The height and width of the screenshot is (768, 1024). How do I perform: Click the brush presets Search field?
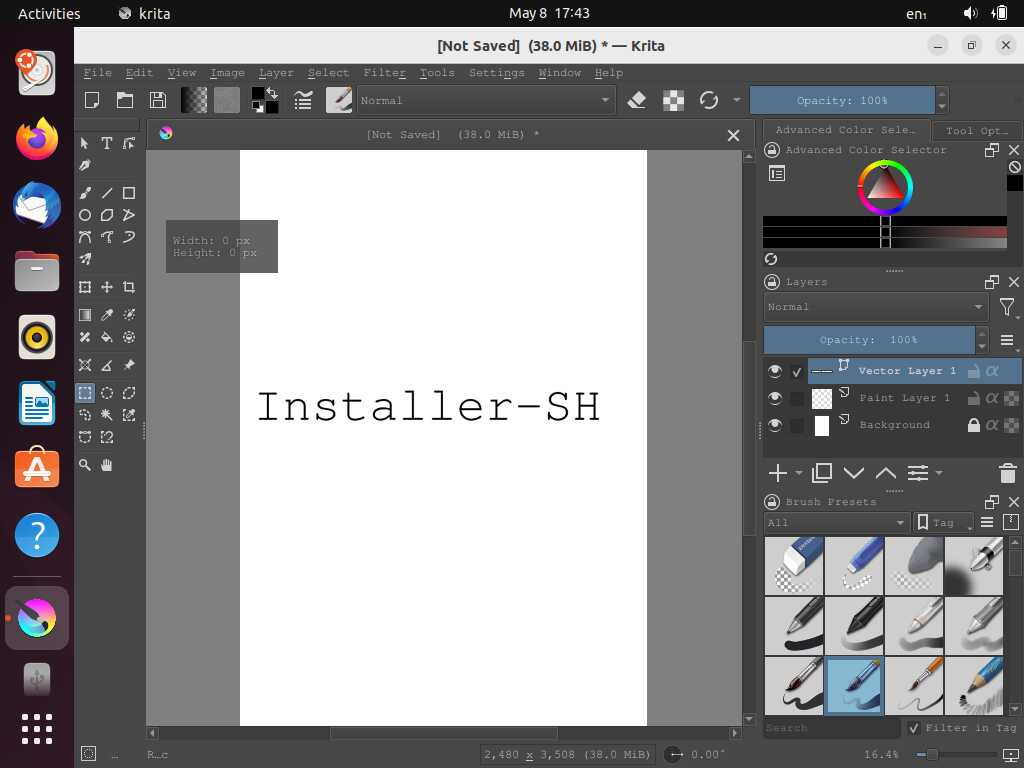click(x=828, y=728)
